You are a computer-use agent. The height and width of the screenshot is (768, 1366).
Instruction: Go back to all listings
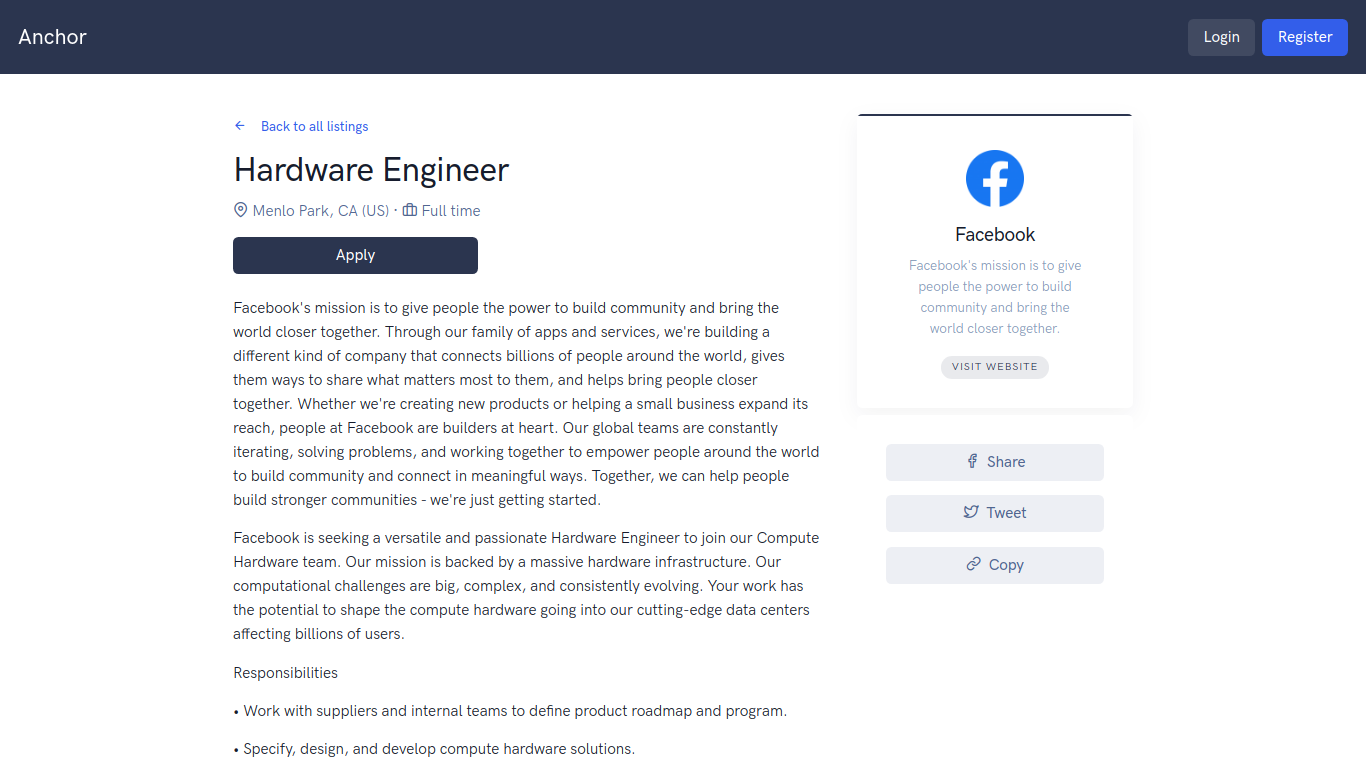(314, 126)
